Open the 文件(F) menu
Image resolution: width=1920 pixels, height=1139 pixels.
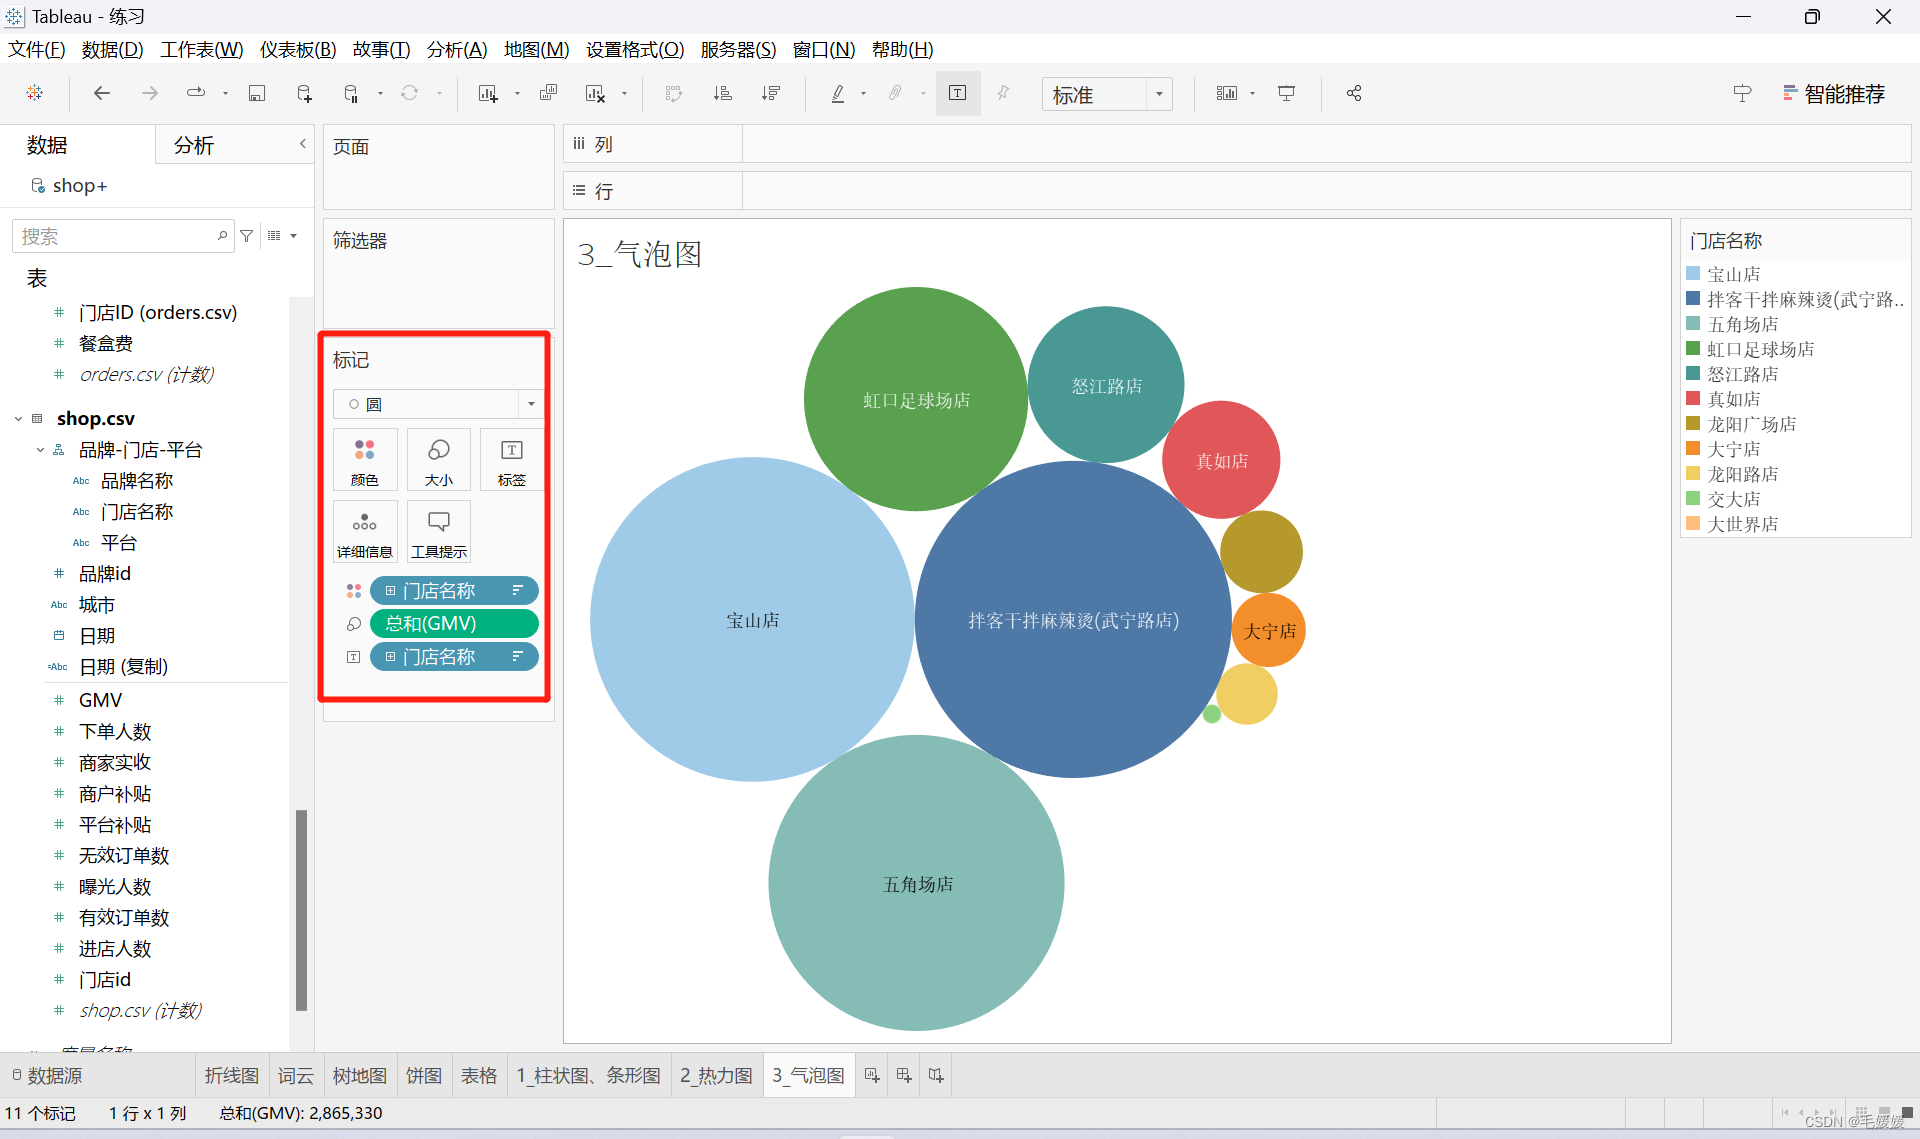36,49
